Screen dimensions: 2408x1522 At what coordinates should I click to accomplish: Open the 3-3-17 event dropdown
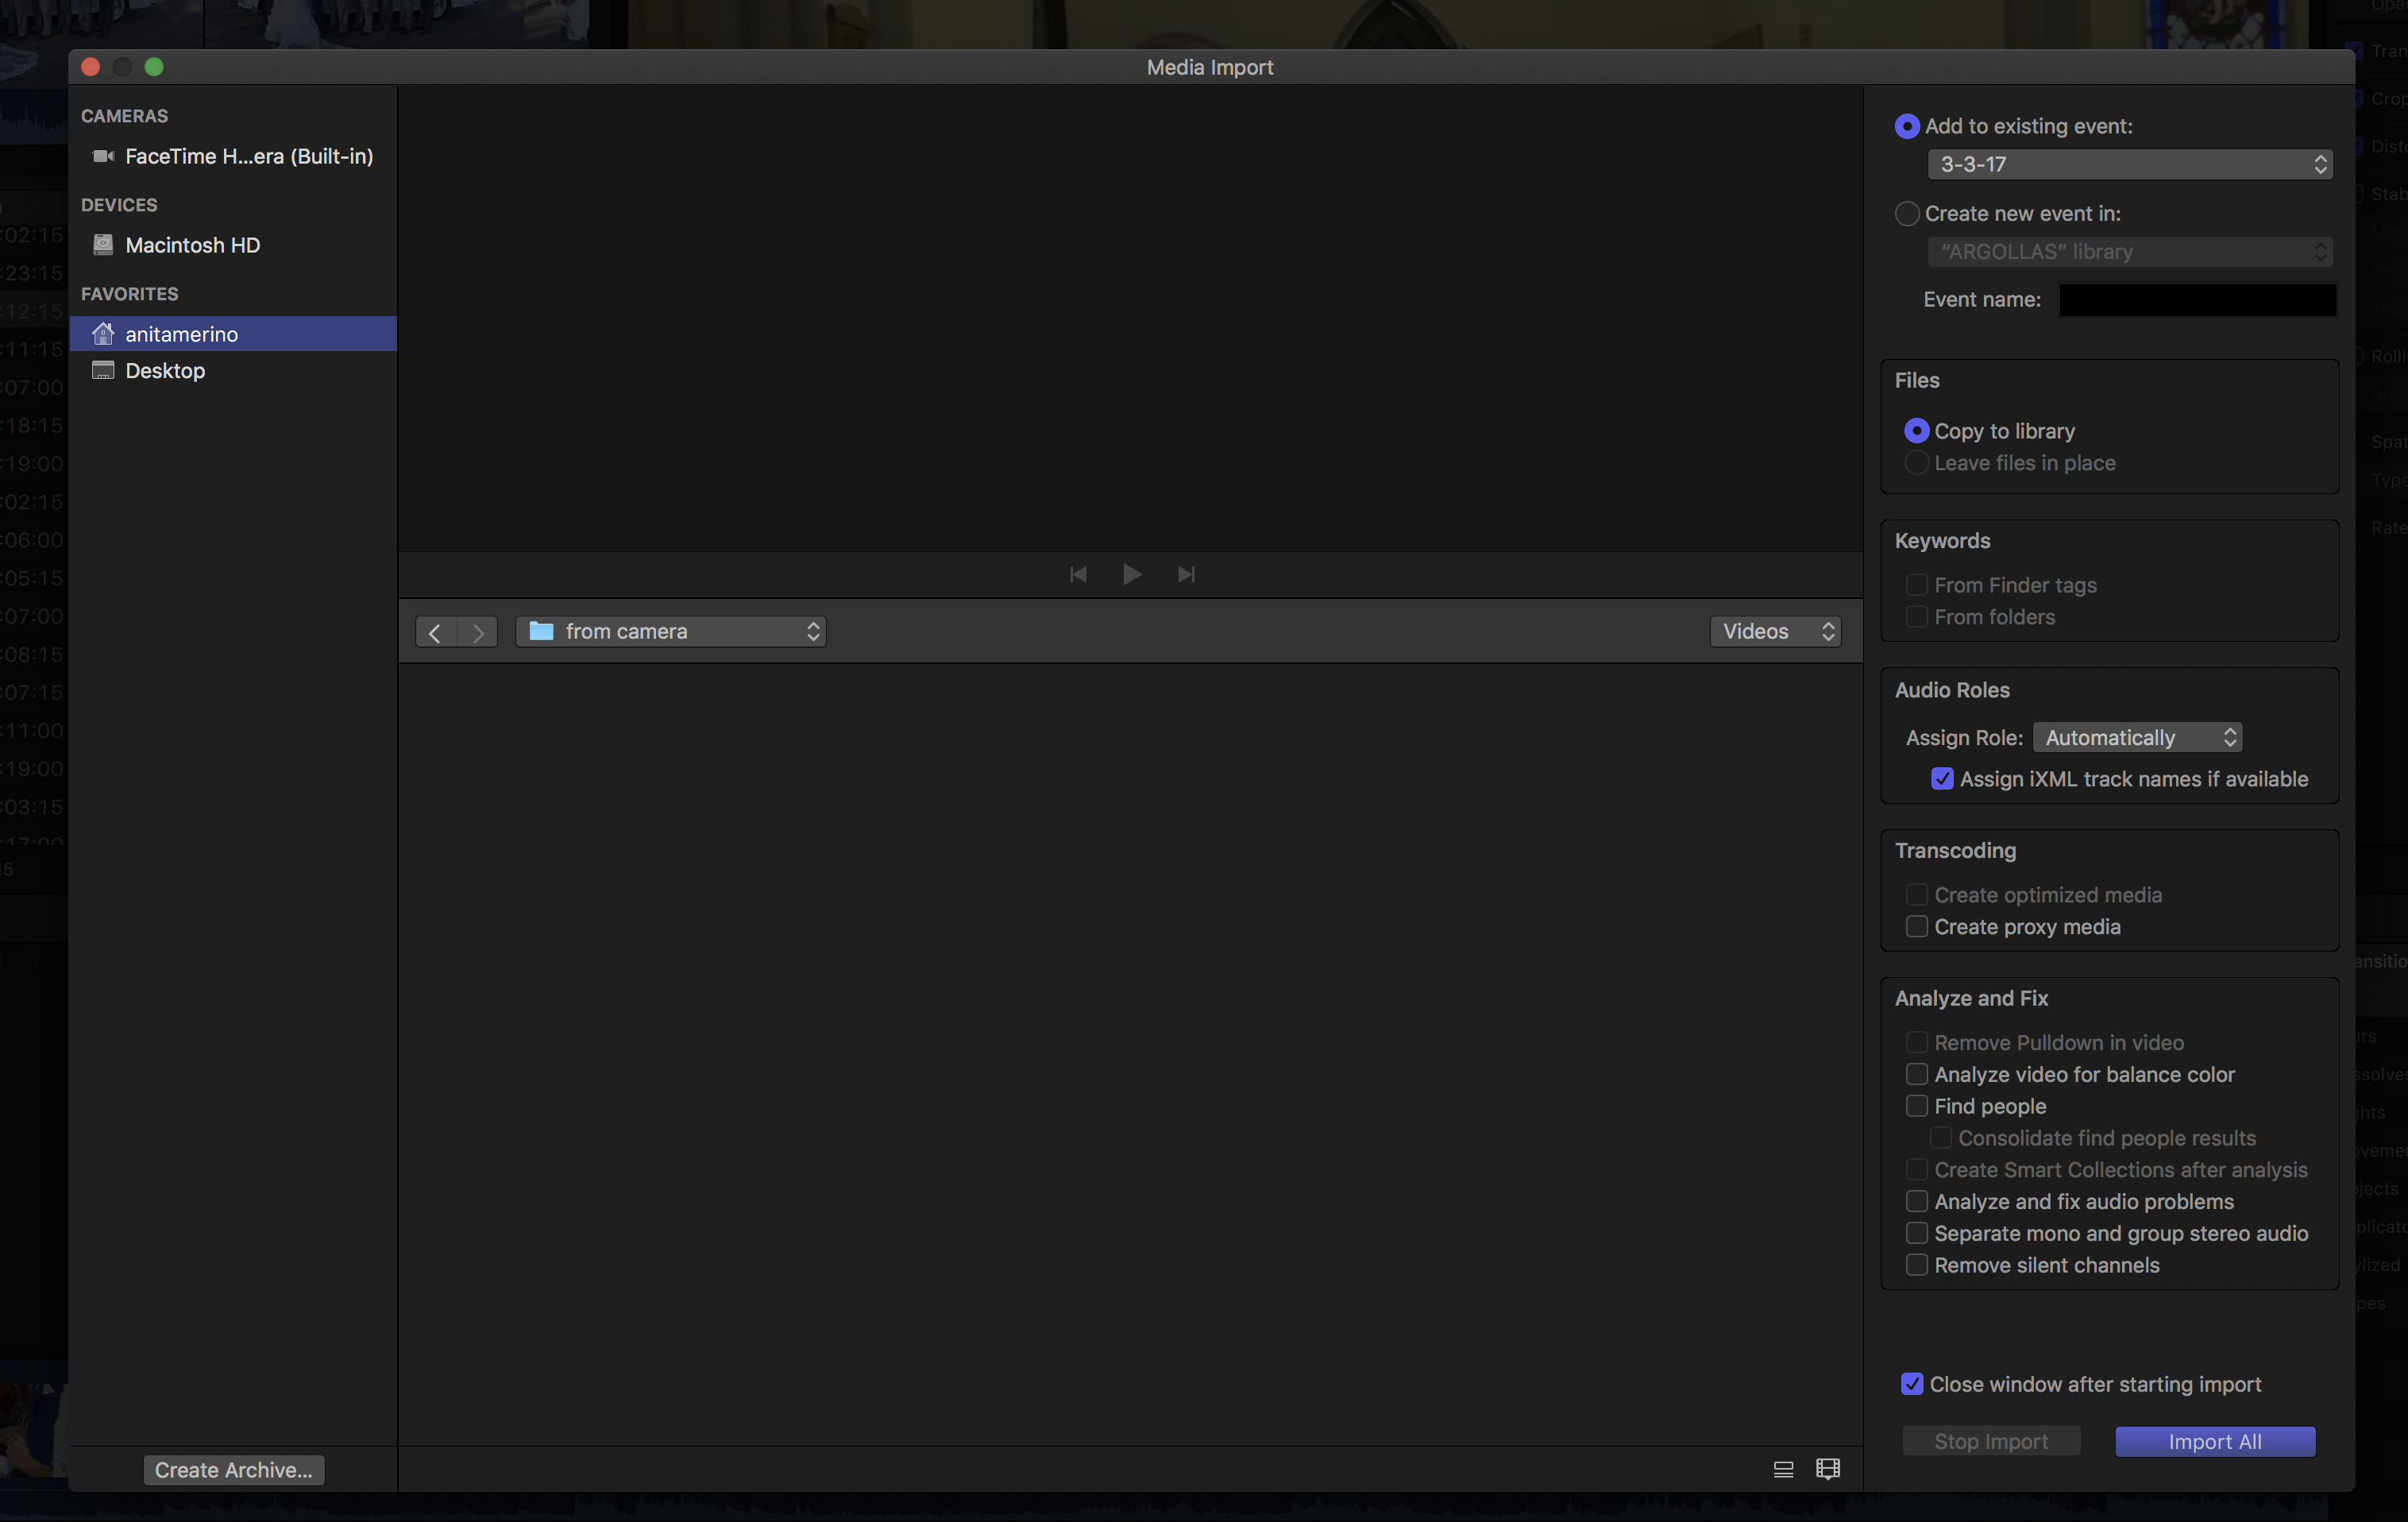(x=2129, y=164)
